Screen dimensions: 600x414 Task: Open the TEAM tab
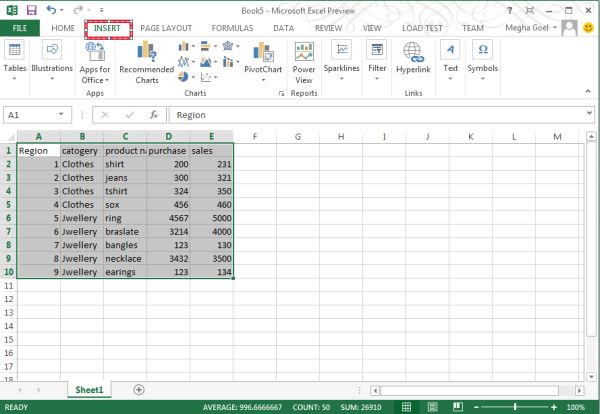(x=473, y=28)
